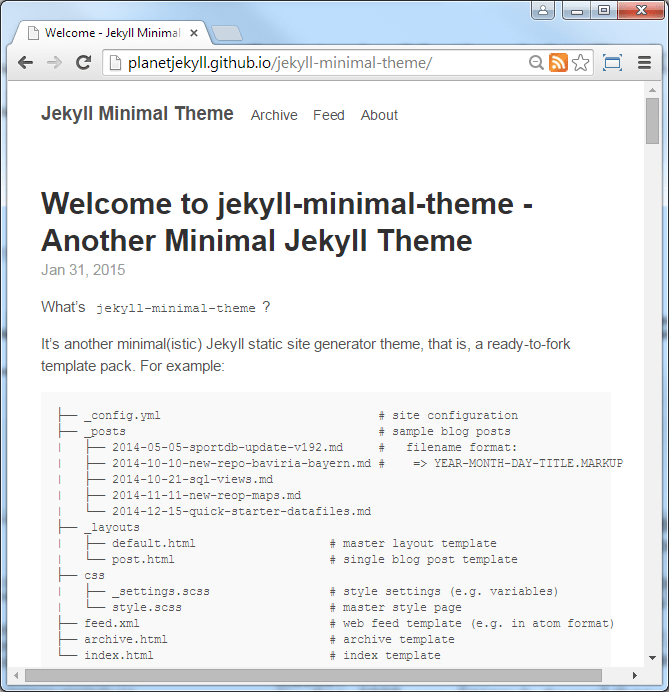669x692 pixels.
Task: Click the inline code "jekyll-minimal-theme"
Action: point(176,308)
